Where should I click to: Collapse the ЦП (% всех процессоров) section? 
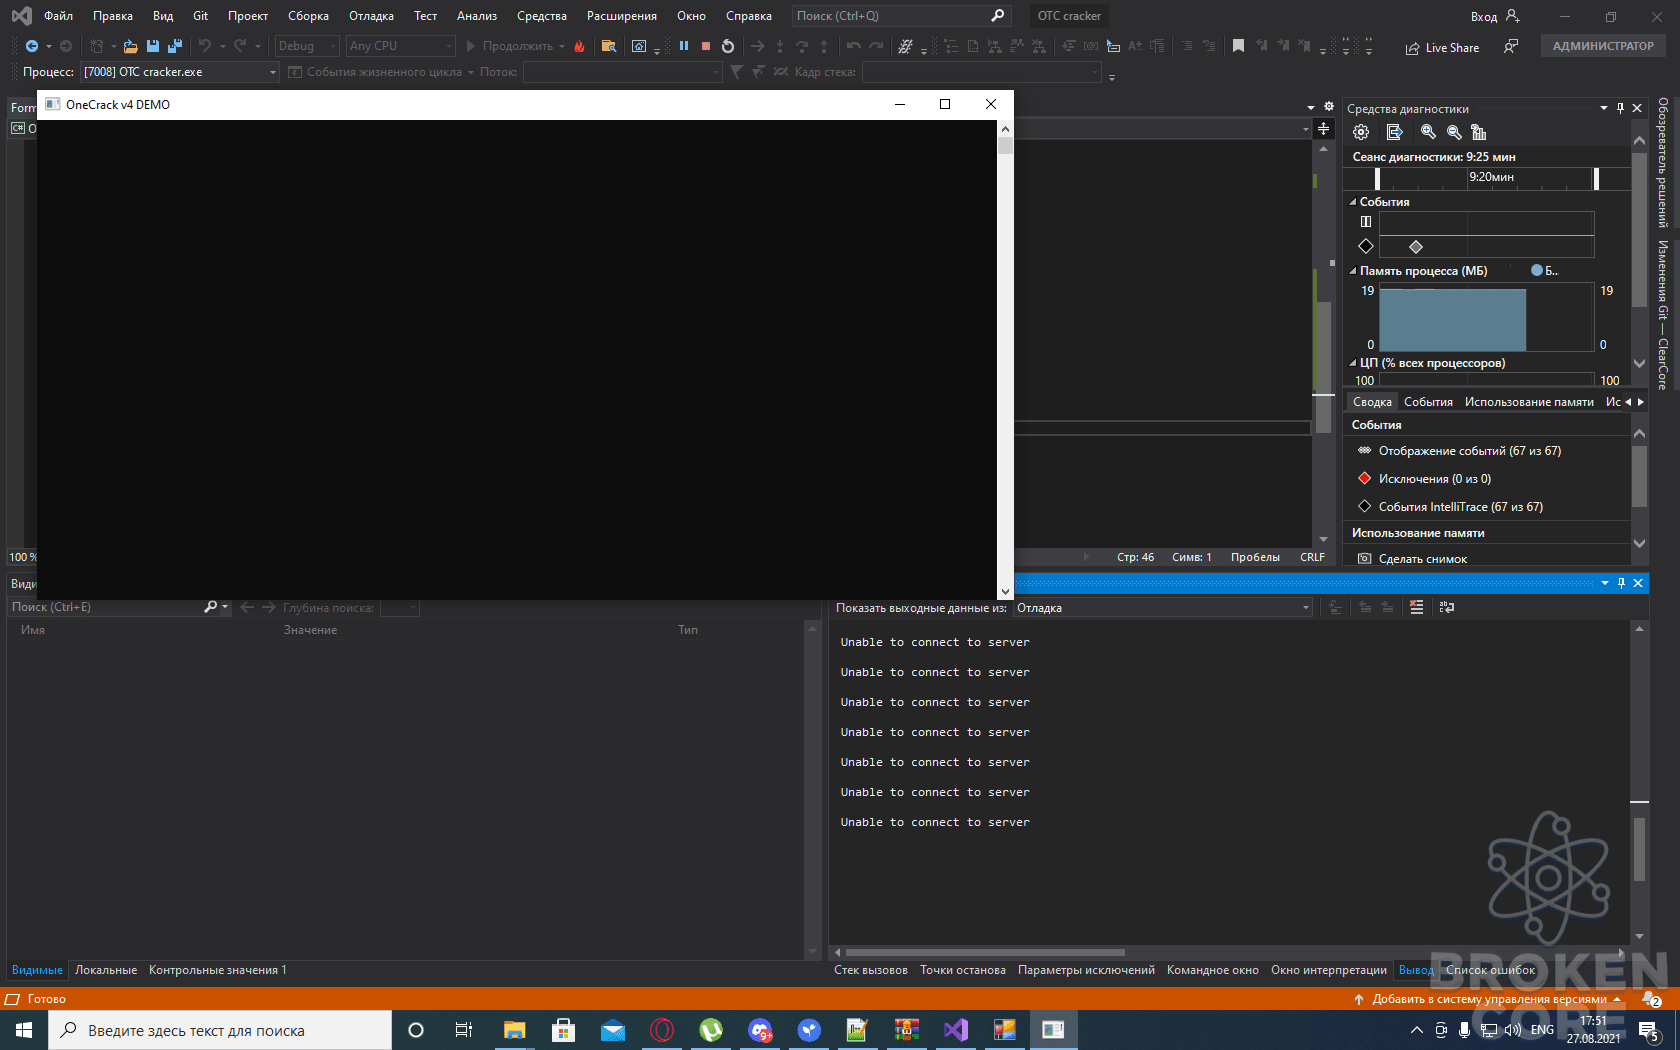point(1353,363)
